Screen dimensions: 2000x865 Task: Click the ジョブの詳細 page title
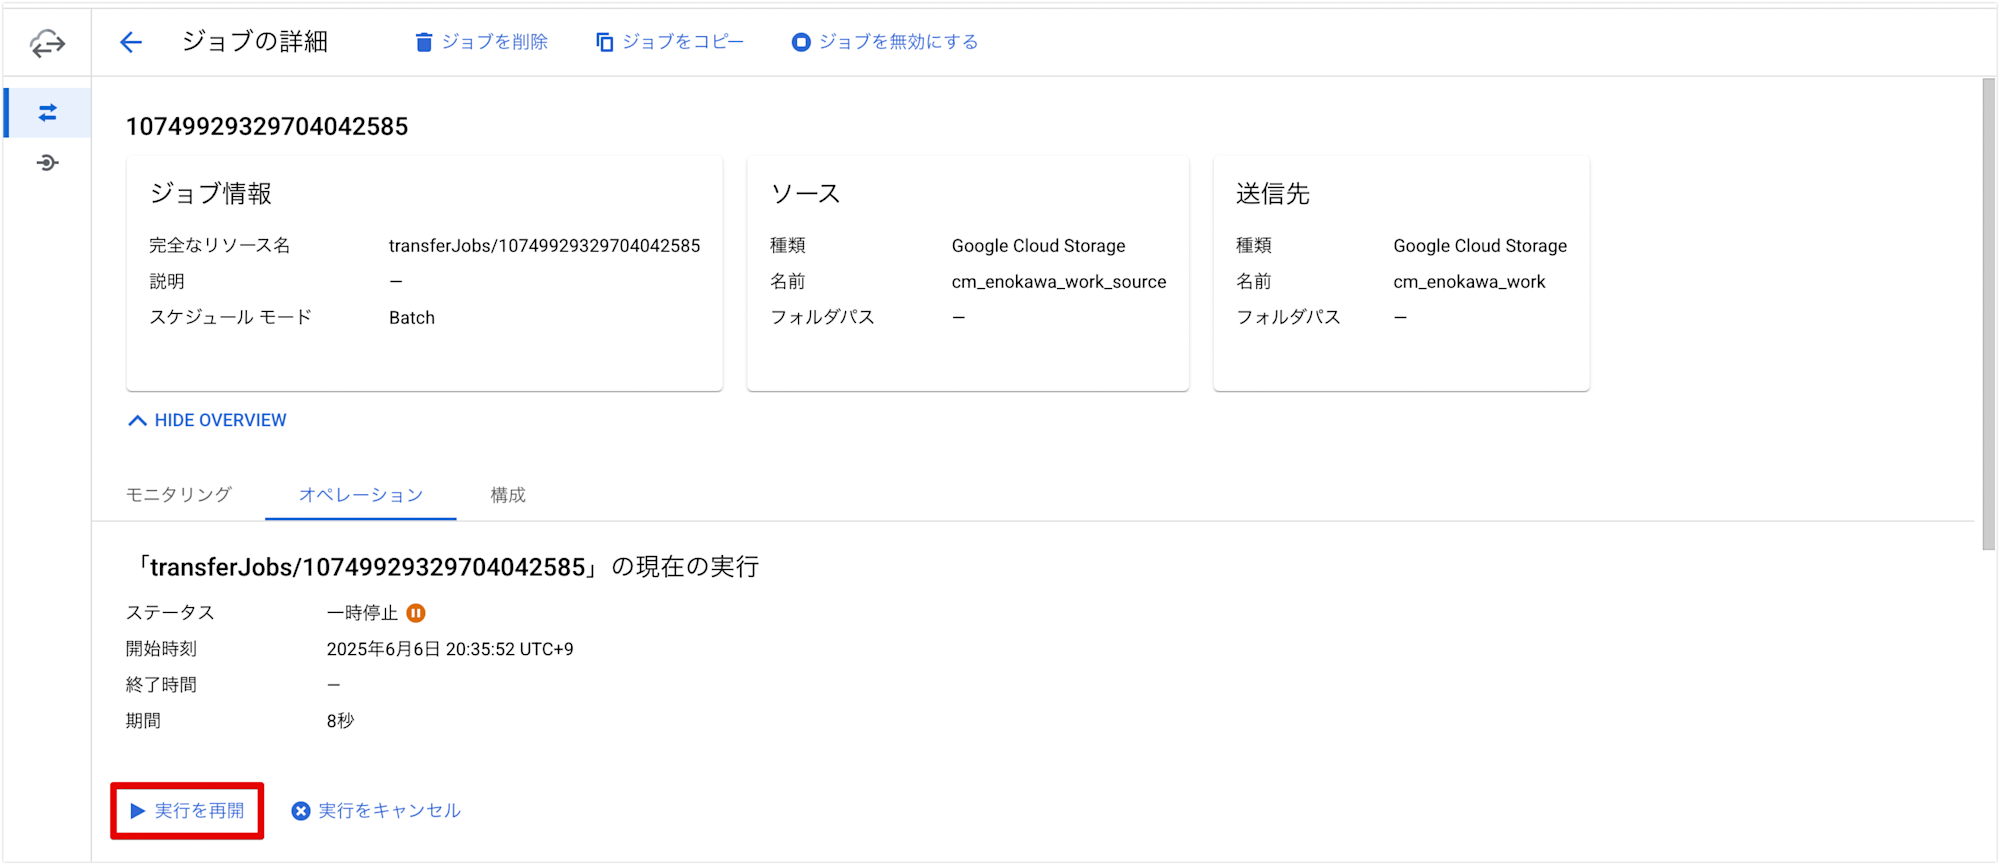[255, 42]
